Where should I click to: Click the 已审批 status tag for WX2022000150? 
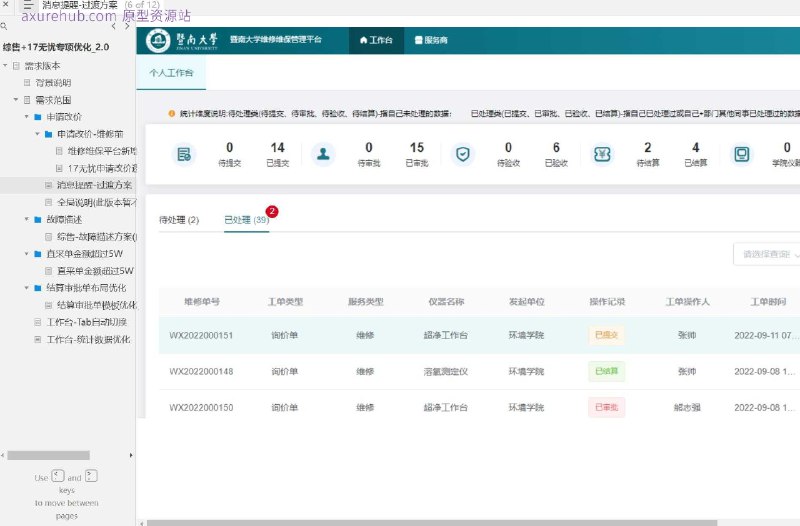coord(607,408)
